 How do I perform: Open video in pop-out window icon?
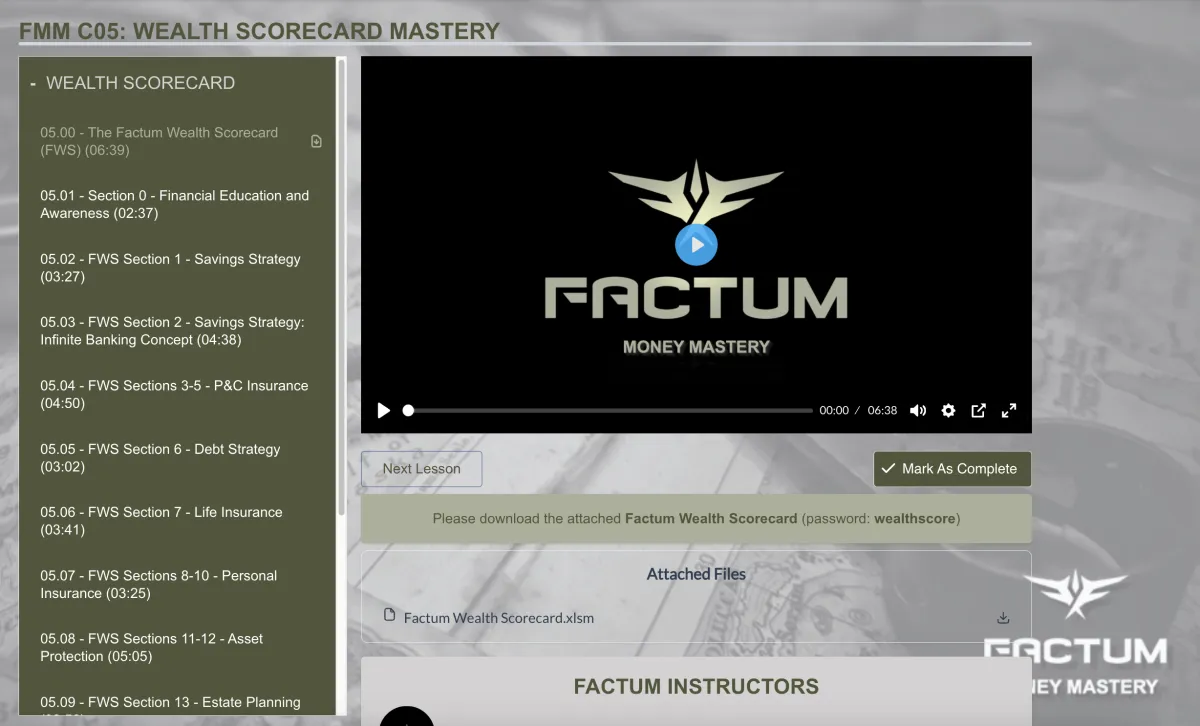point(979,410)
